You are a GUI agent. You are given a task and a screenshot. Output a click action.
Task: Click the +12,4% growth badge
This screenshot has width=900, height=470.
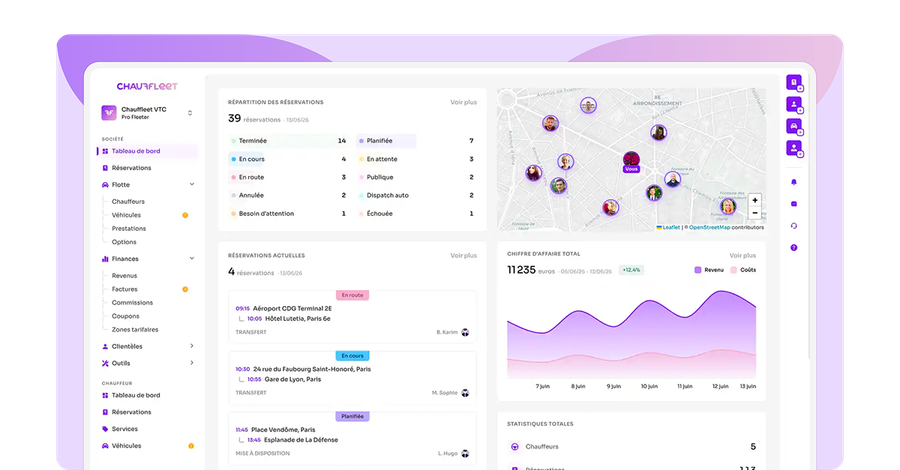(x=631, y=270)
